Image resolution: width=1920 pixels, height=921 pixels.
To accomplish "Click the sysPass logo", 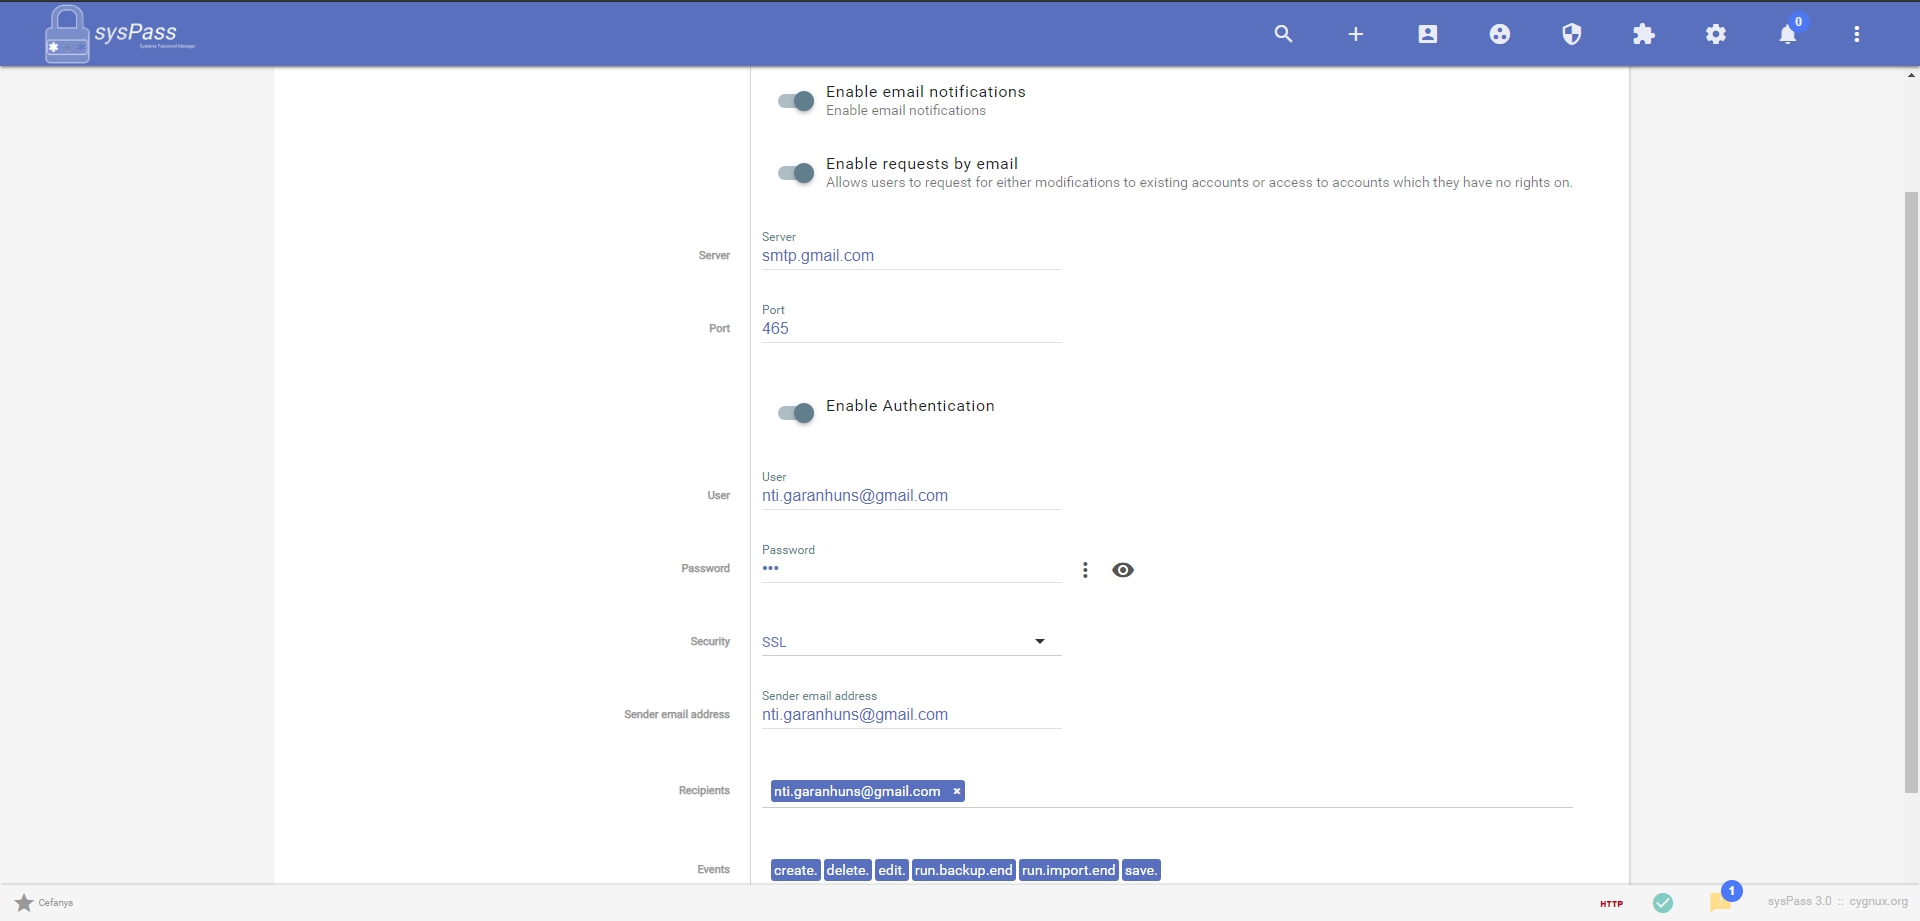I will pyautogui.click(x=120, y=34).
